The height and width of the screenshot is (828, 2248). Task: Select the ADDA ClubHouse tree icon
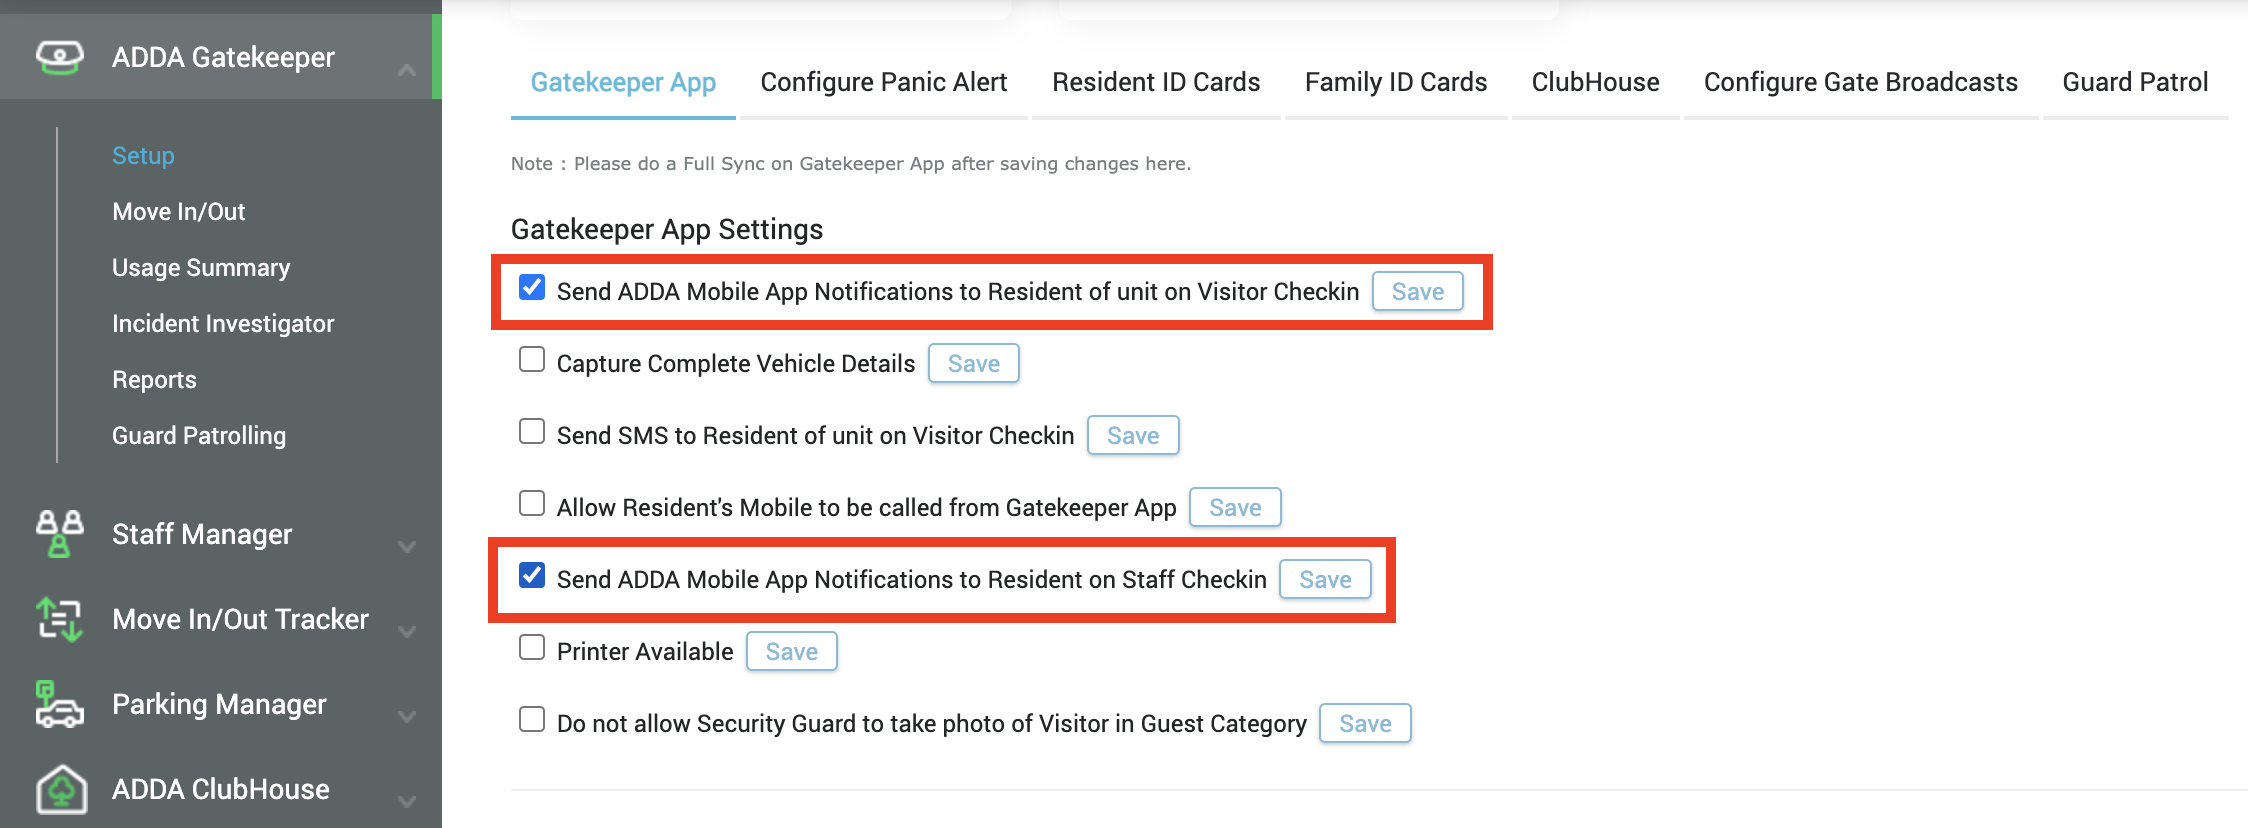(60, 789)
